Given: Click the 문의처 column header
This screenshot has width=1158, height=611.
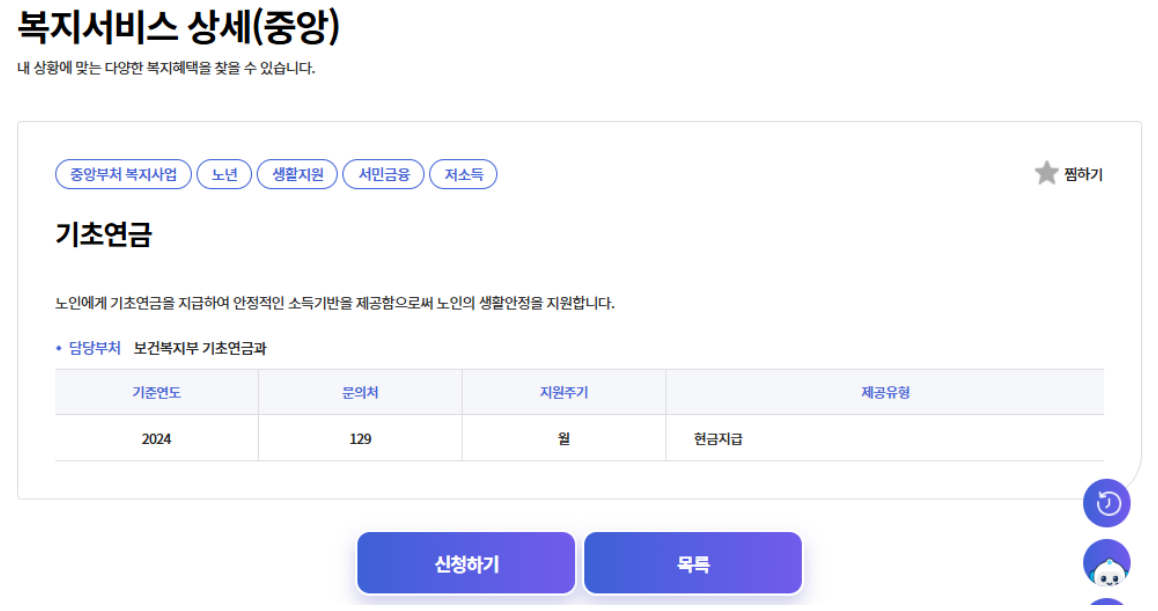Looking at the screenshot, I should coord(359,391).
